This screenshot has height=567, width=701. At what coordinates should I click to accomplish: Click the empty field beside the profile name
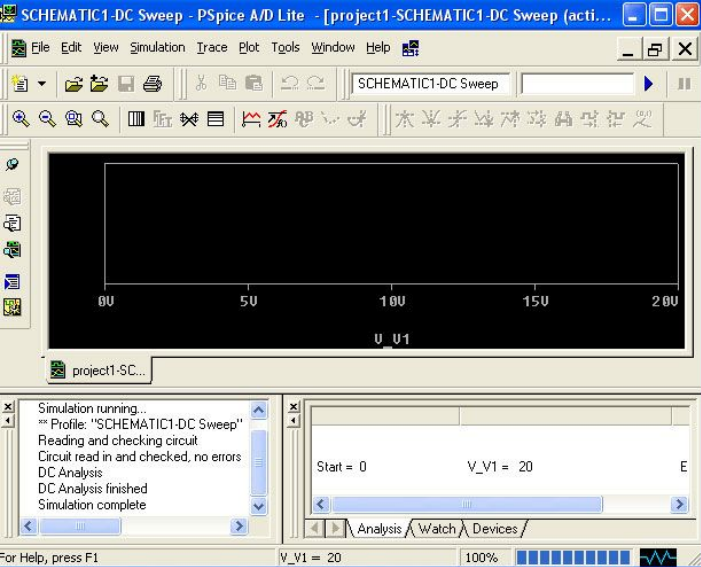(577, 84)
